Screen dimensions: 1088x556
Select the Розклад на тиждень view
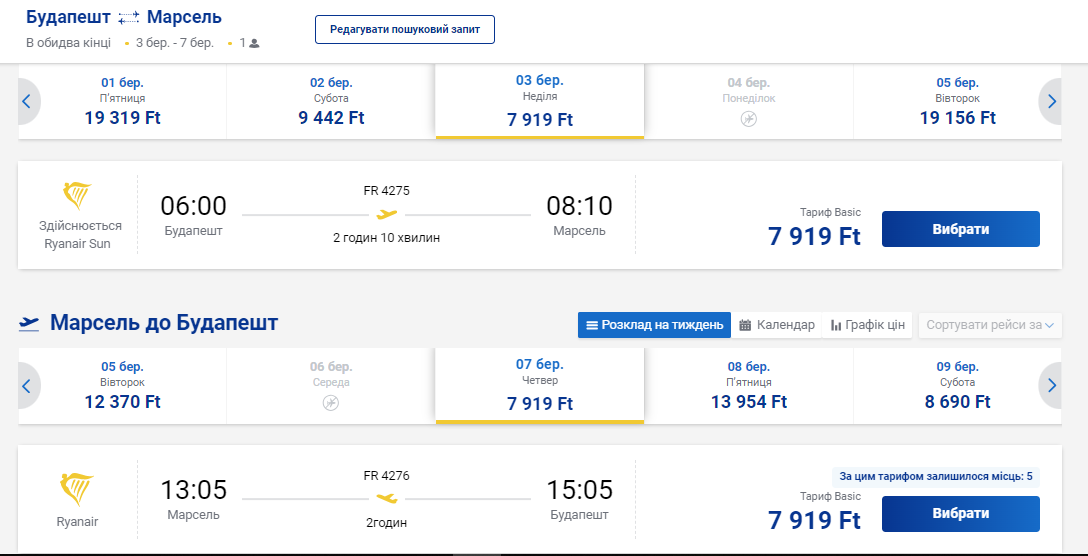point(654,325)
